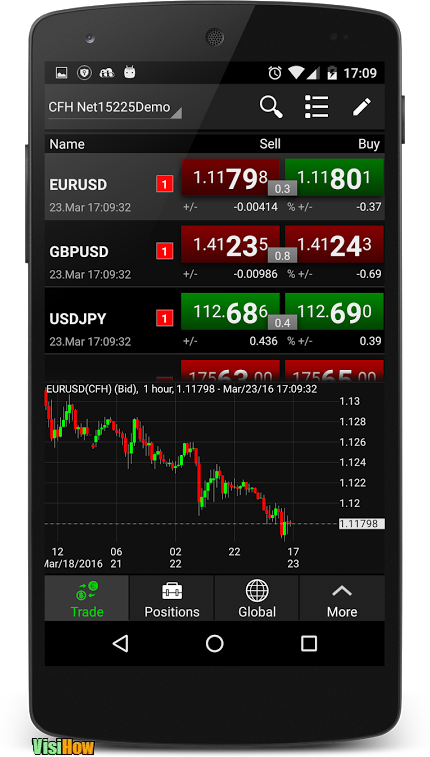
Task: Tap the status bar clock 17:09
Action: tap(360, 73)
